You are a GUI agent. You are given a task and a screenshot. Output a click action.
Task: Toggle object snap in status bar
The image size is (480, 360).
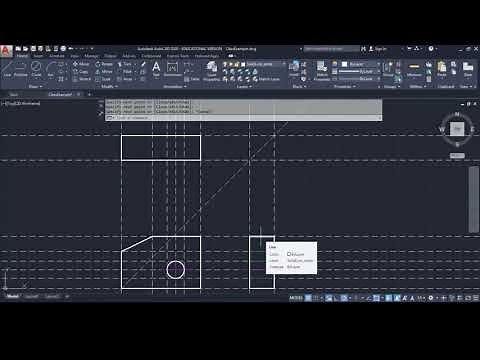pyautogui.click(x=376, y=298)
